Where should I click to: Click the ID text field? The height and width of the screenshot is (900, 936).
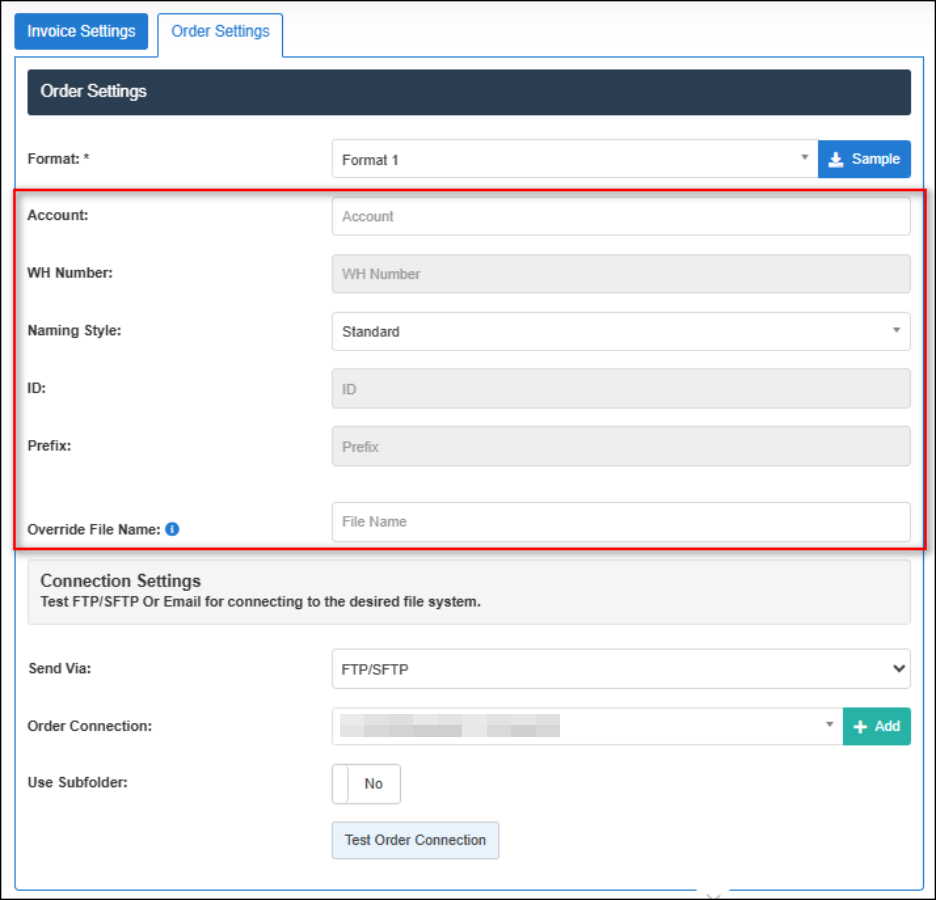tap(620, 389)
